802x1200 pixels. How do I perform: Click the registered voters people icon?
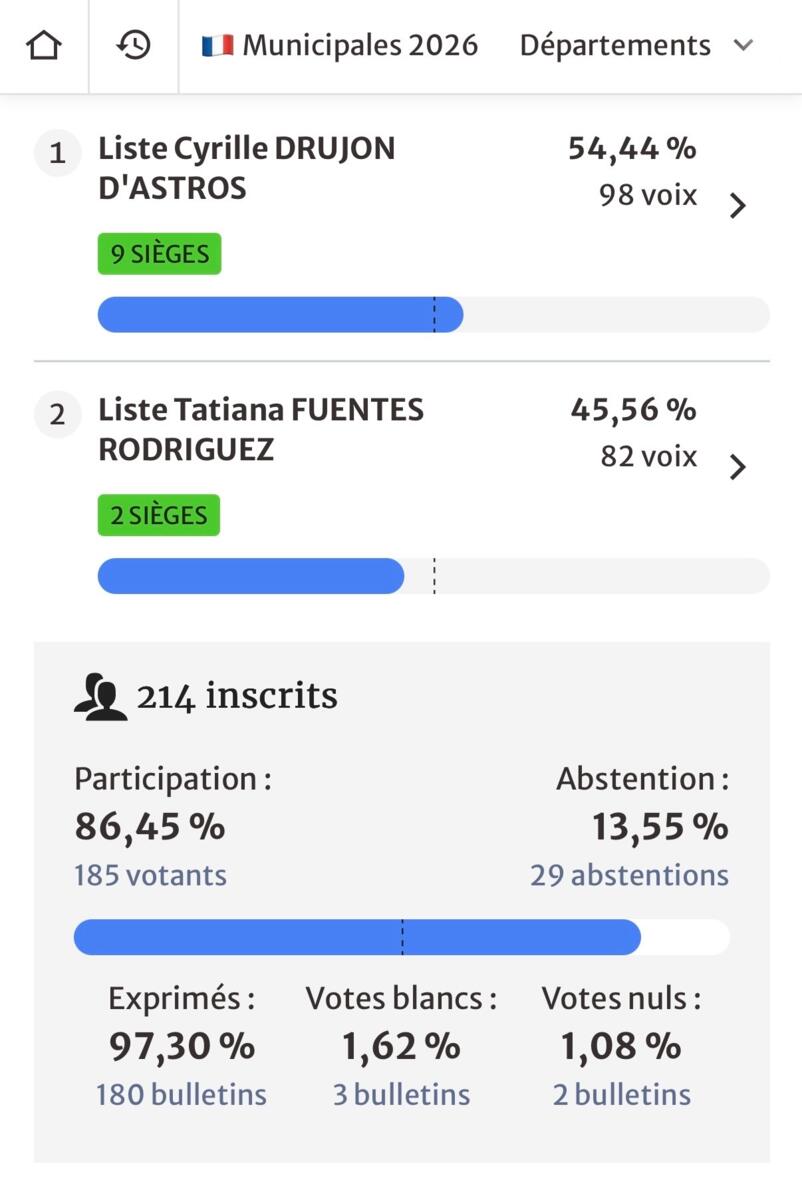tap(100, 697)
